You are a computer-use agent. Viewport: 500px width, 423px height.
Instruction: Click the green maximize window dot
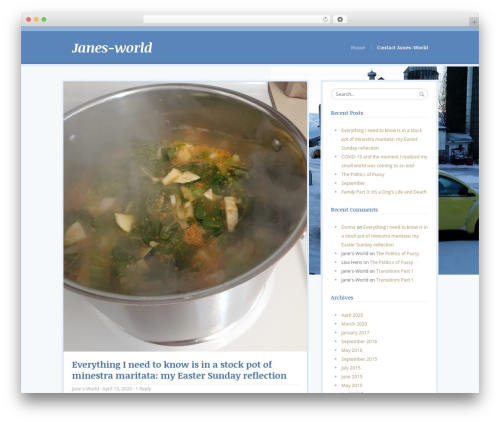(44, 19)
